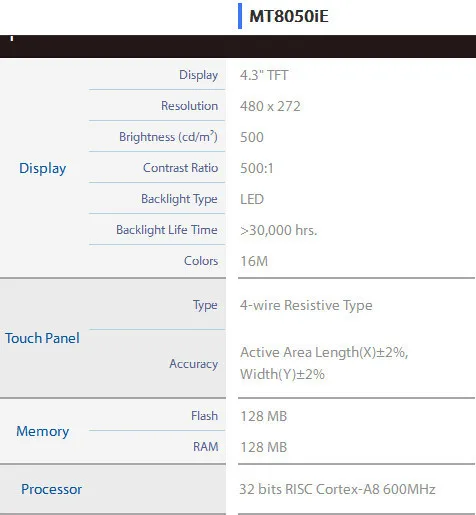This screenshot has height=515, width=476.
Task: Click the Memory category label
Action: click(x=43, y=431)
